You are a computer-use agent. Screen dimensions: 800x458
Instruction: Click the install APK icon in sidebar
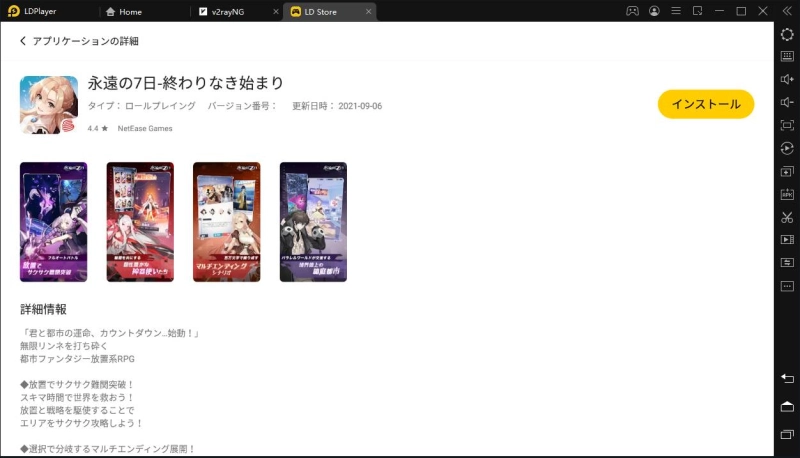pos(787,194)
